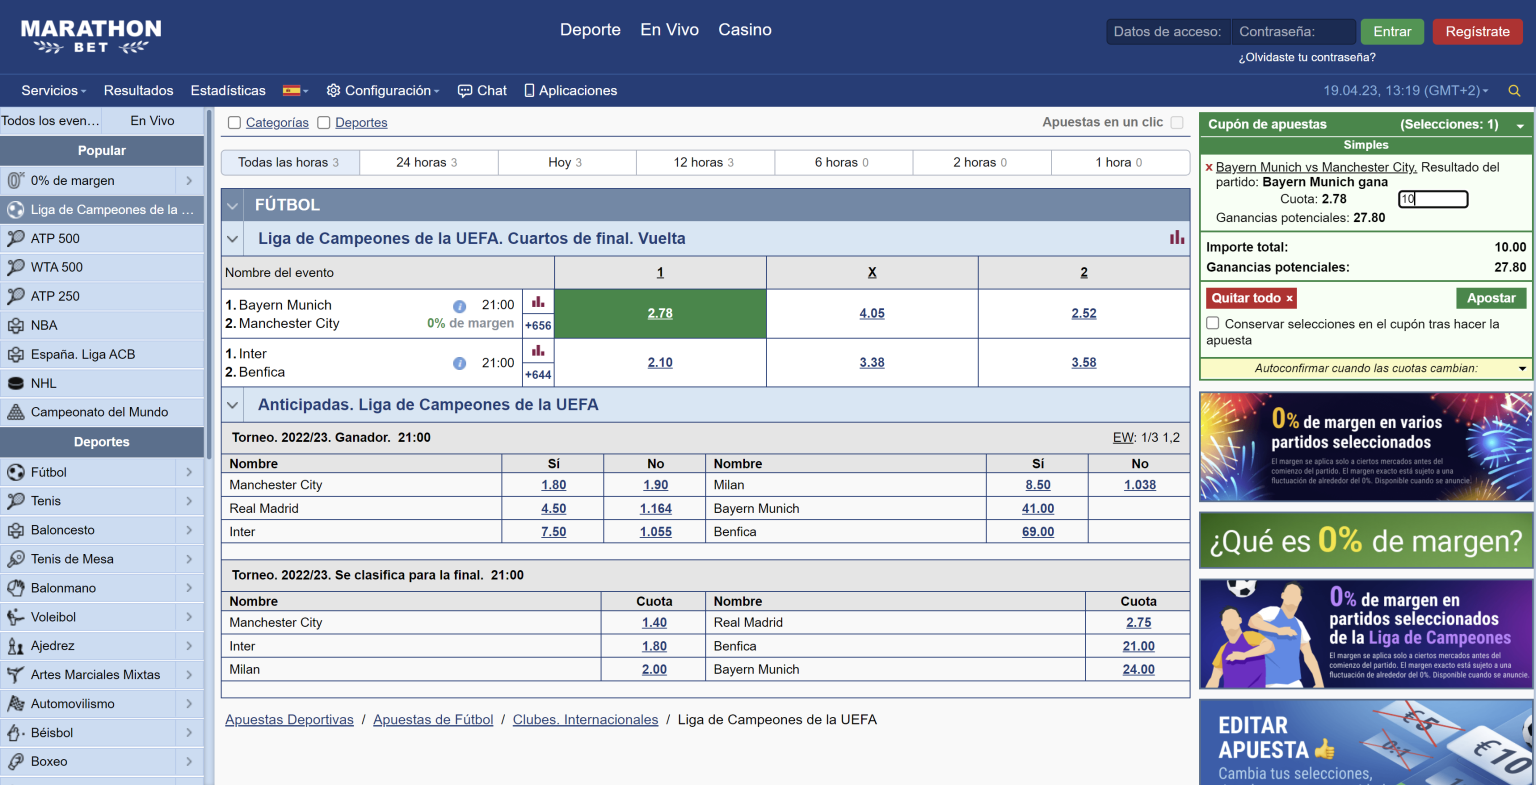This screenshot has width=1536, height=785.
Task: Click the Boxeo glove icon
Action: point(15,762)
